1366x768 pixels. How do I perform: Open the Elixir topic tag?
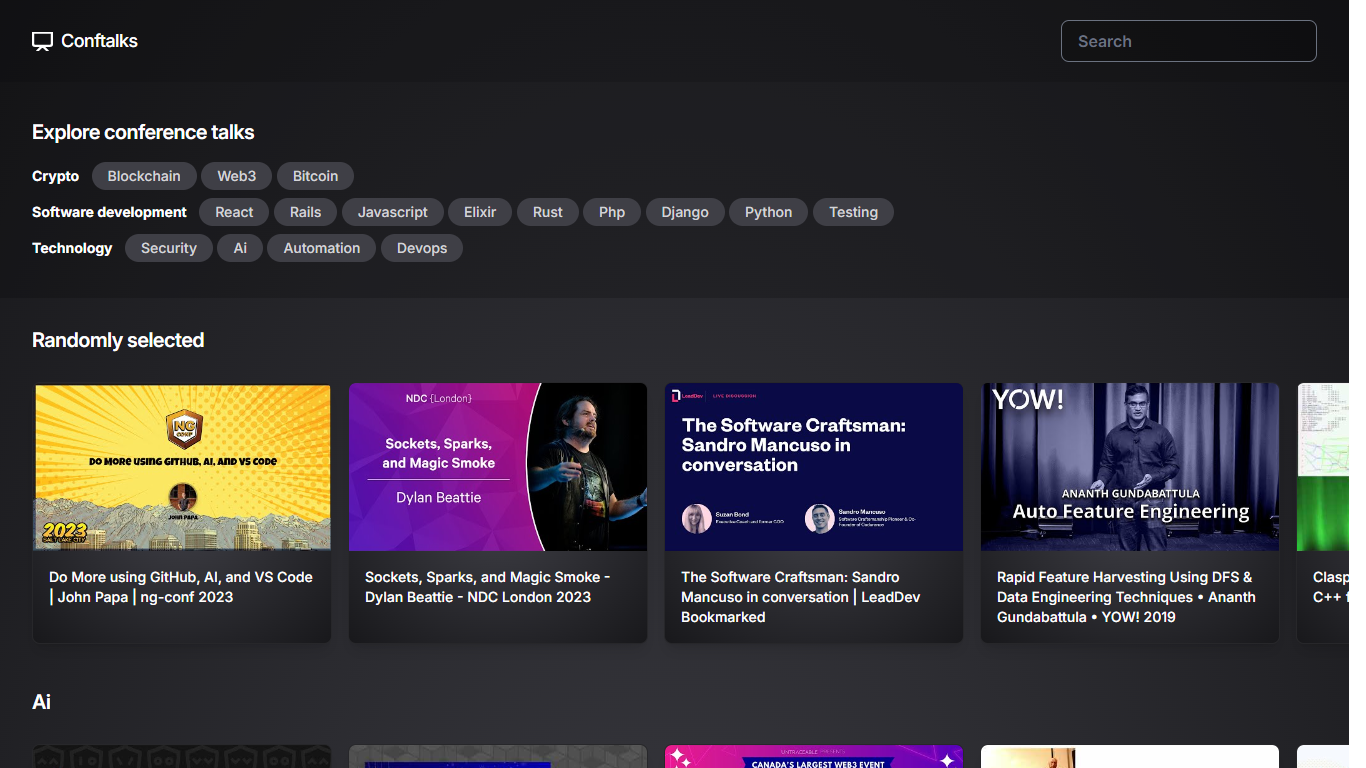(x=480, y=212)
